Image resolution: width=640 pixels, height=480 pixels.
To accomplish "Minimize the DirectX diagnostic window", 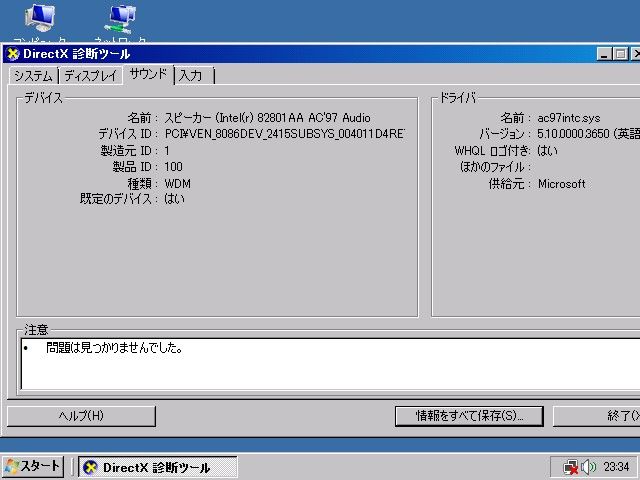I will (607, 54).
